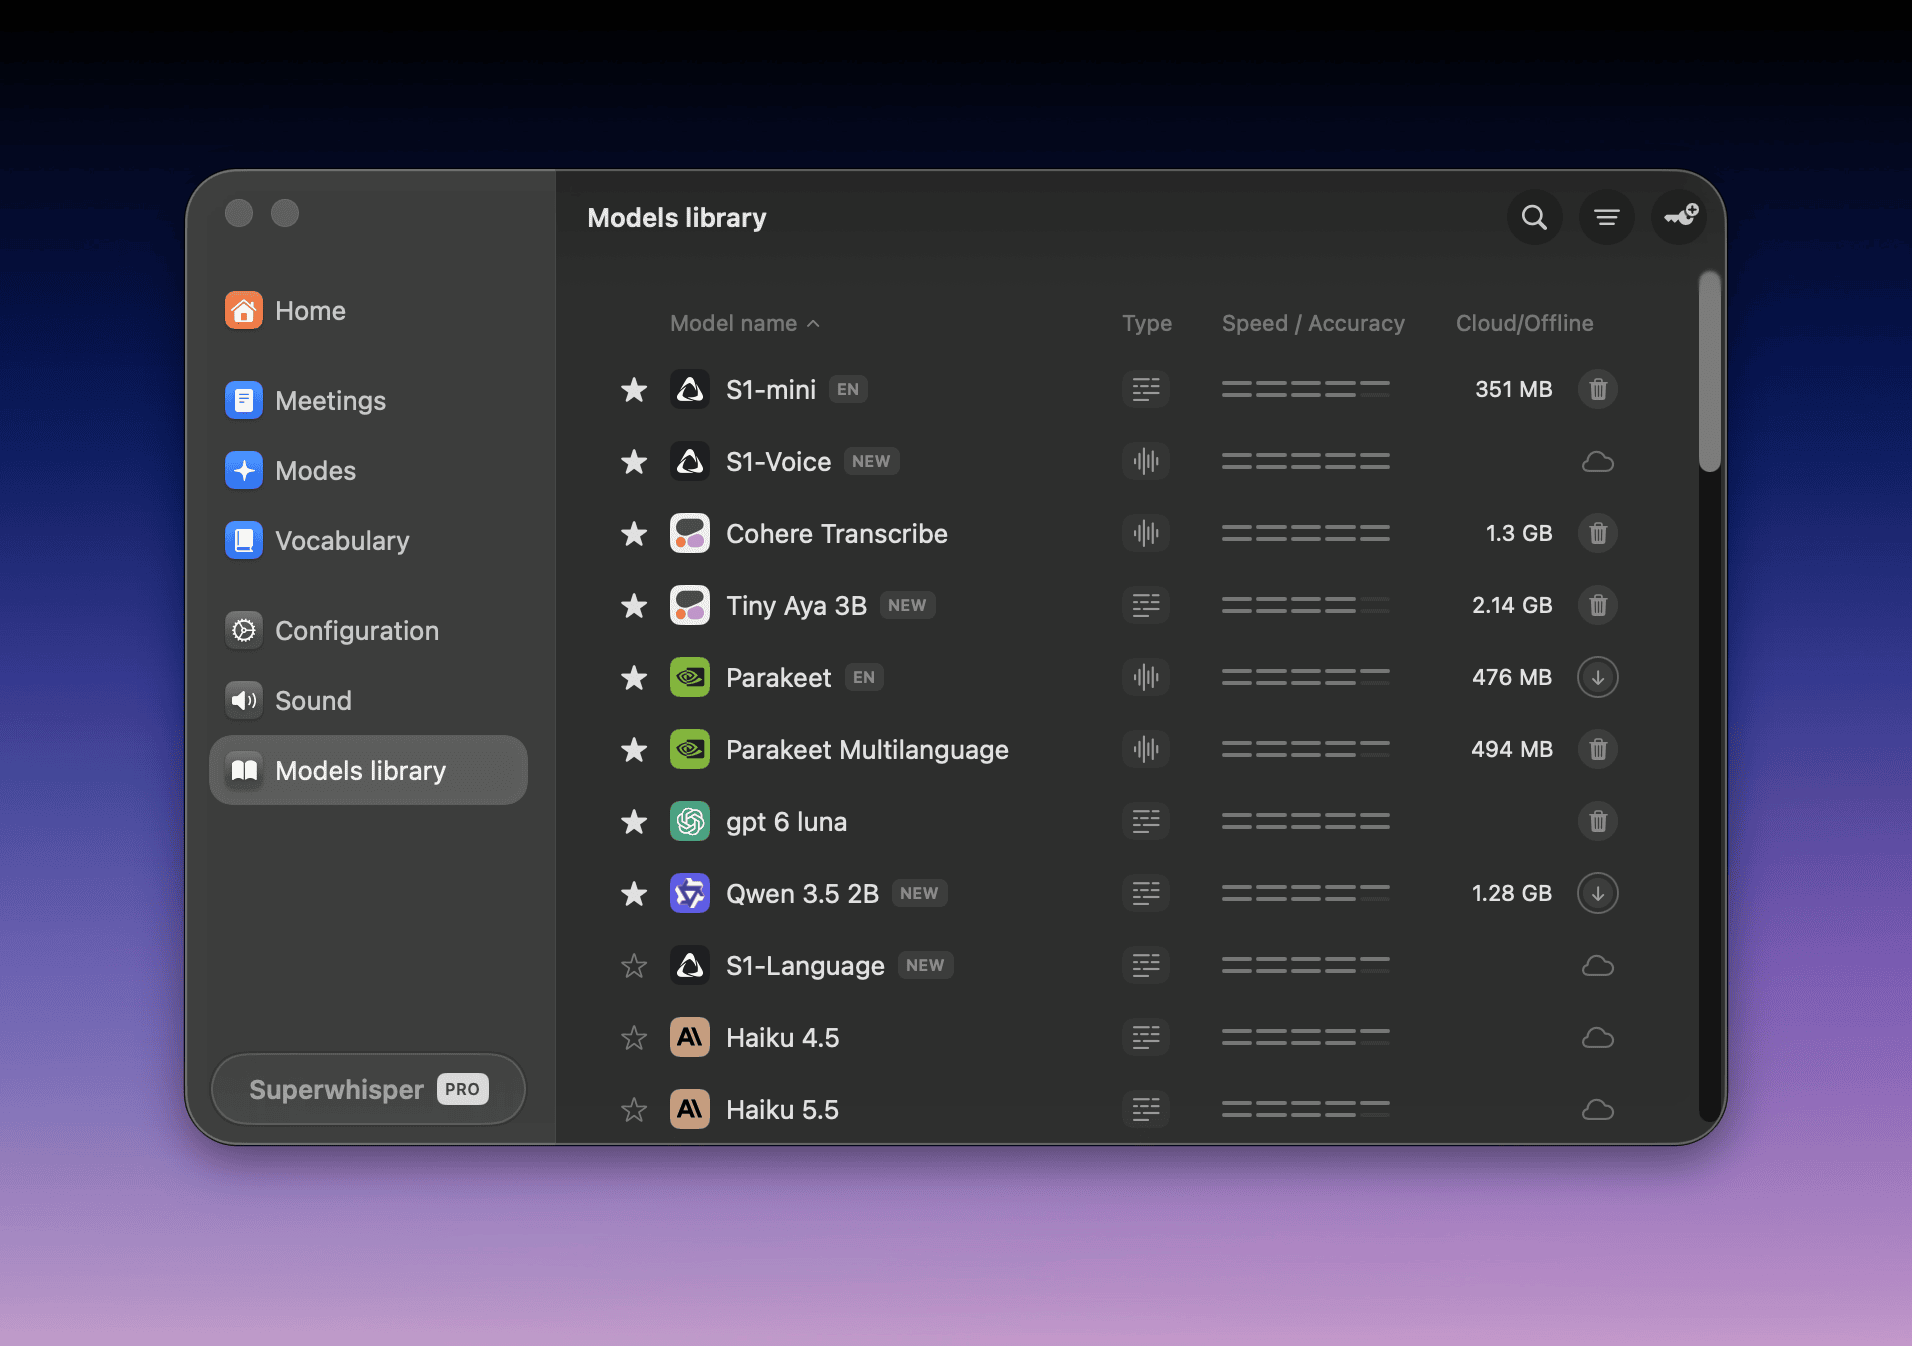Viewport: 1912px width, 1346px height.
Task: Unfavorite the Cohere Transcribe star
Action: click(634, 533)
